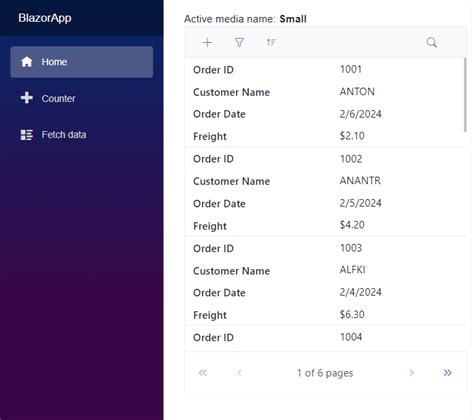The image size is (474, 420).
Task: Open the sort options icon
Action: 271,43
